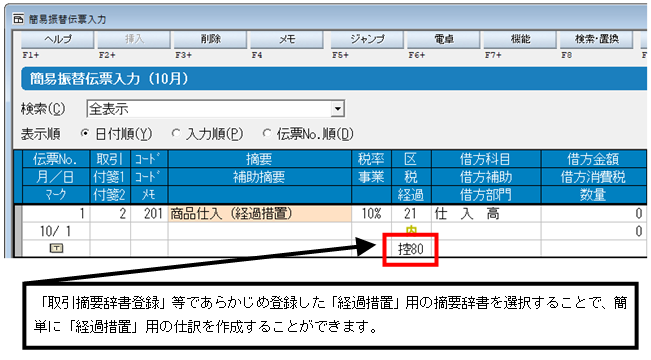Click the 借方部門 column header
651x360 pixels.
point(486,195)
